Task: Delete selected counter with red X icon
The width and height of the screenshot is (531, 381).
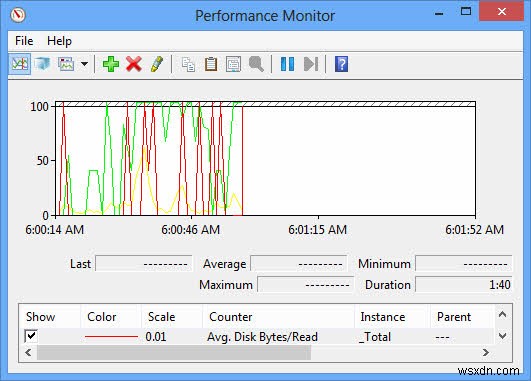Action: point(134,64)
